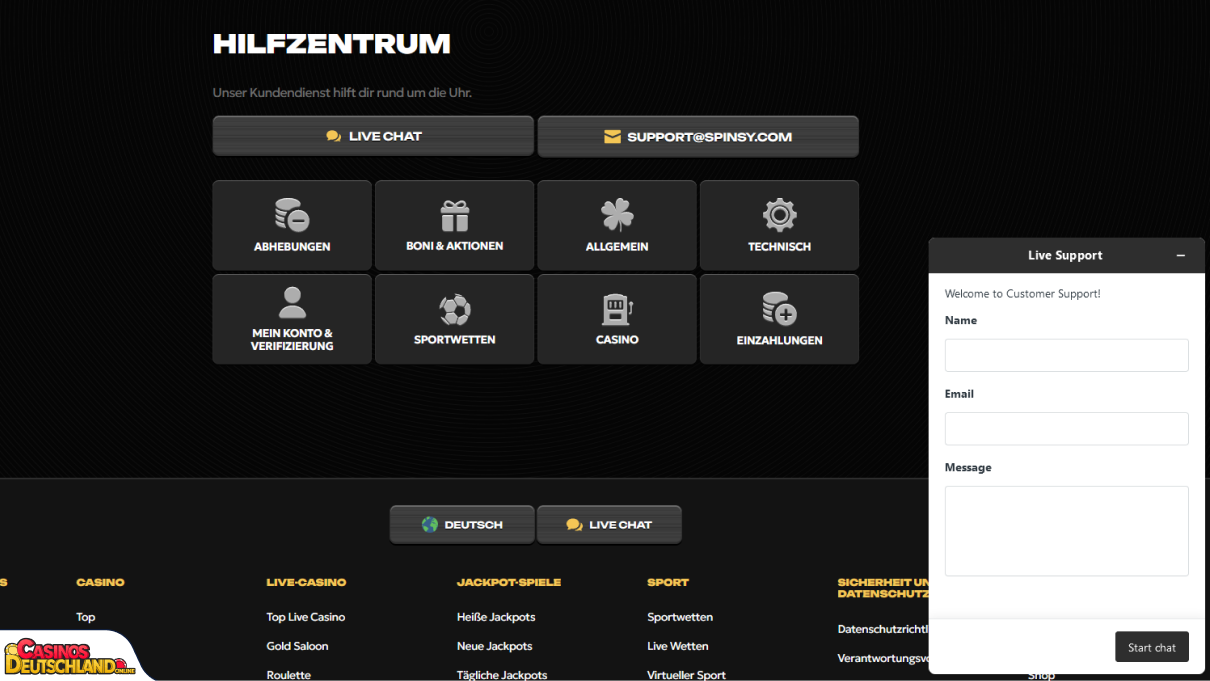This screenshot has width=1210, height=681.
Task: Go to the Gold Saloon link
Action: click(297, 646)
